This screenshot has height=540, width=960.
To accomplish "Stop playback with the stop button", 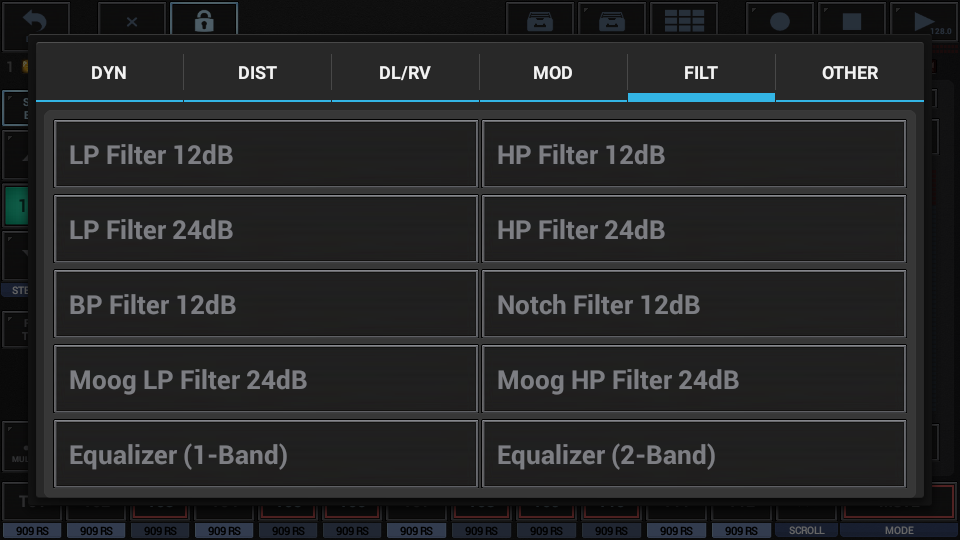I will [852, 22].
